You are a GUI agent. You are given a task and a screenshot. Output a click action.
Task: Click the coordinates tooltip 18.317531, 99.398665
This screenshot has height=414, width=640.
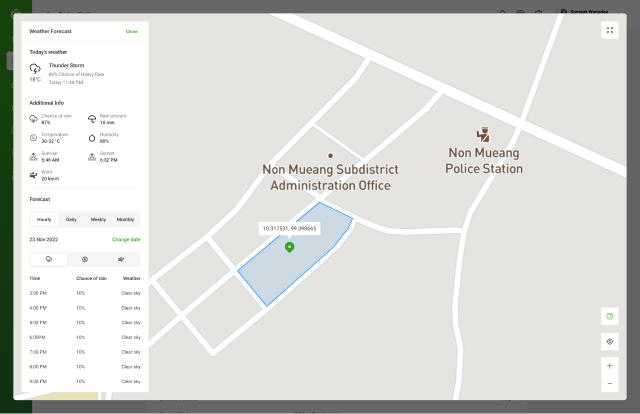(x=289, y=229)
